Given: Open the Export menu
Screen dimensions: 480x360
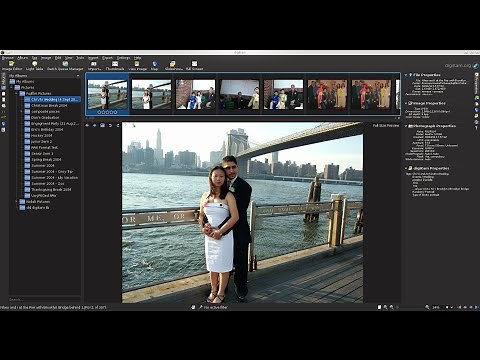Looking at the screenshot, I should pyautogui.click(x=107, y=58).
